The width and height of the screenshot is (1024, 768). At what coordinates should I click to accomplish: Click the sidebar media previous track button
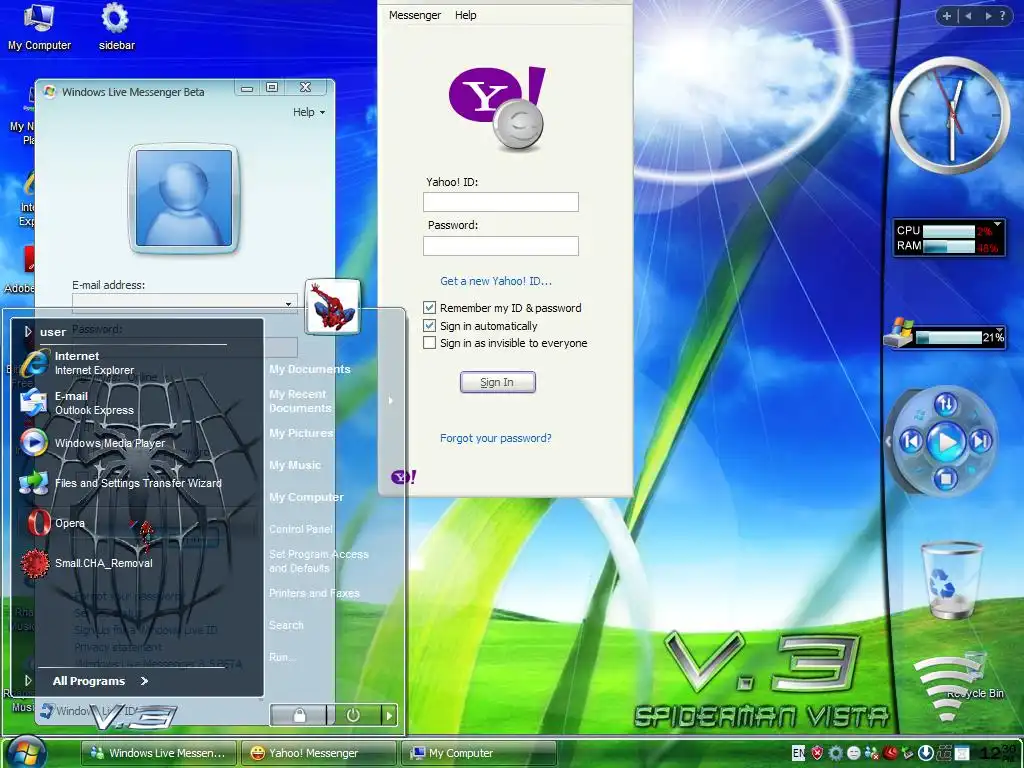click(x=912, y=442)
